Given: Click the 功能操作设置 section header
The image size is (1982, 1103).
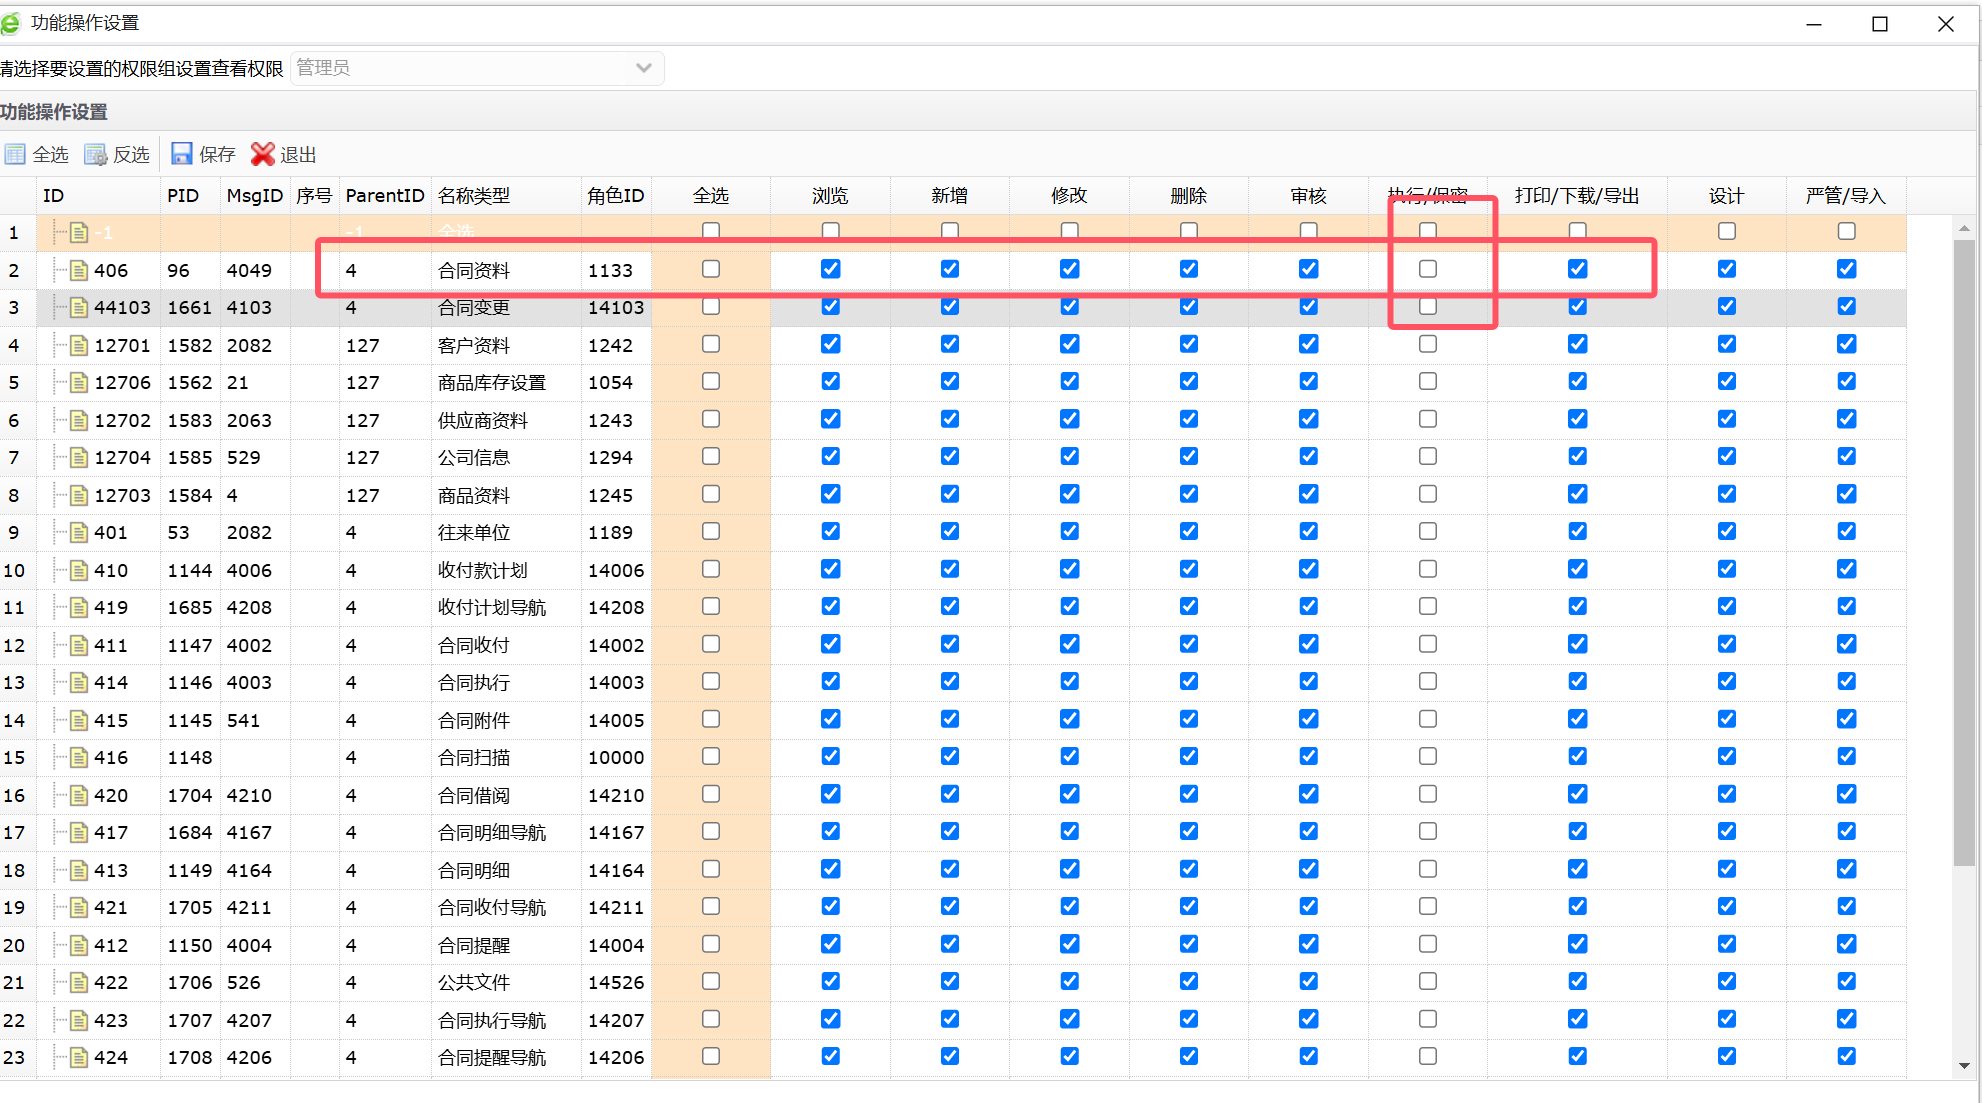Looking at the screenshot, I should tap(52, 112).
